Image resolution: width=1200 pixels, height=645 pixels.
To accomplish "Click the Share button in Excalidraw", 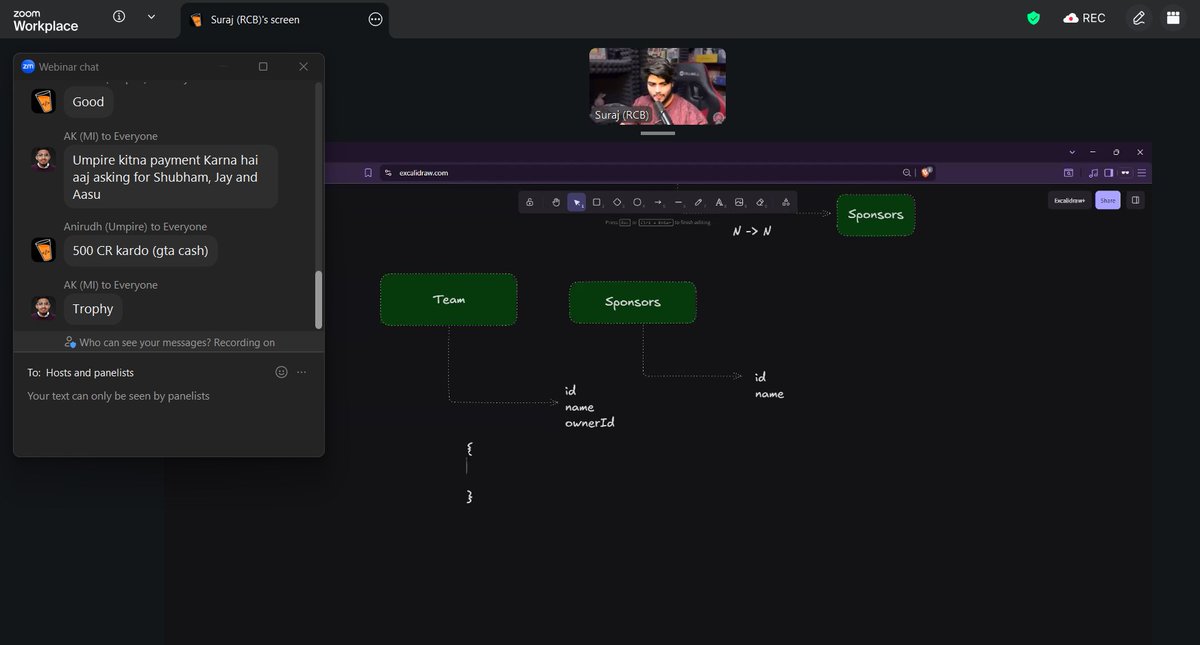I will coord(1107,200).
